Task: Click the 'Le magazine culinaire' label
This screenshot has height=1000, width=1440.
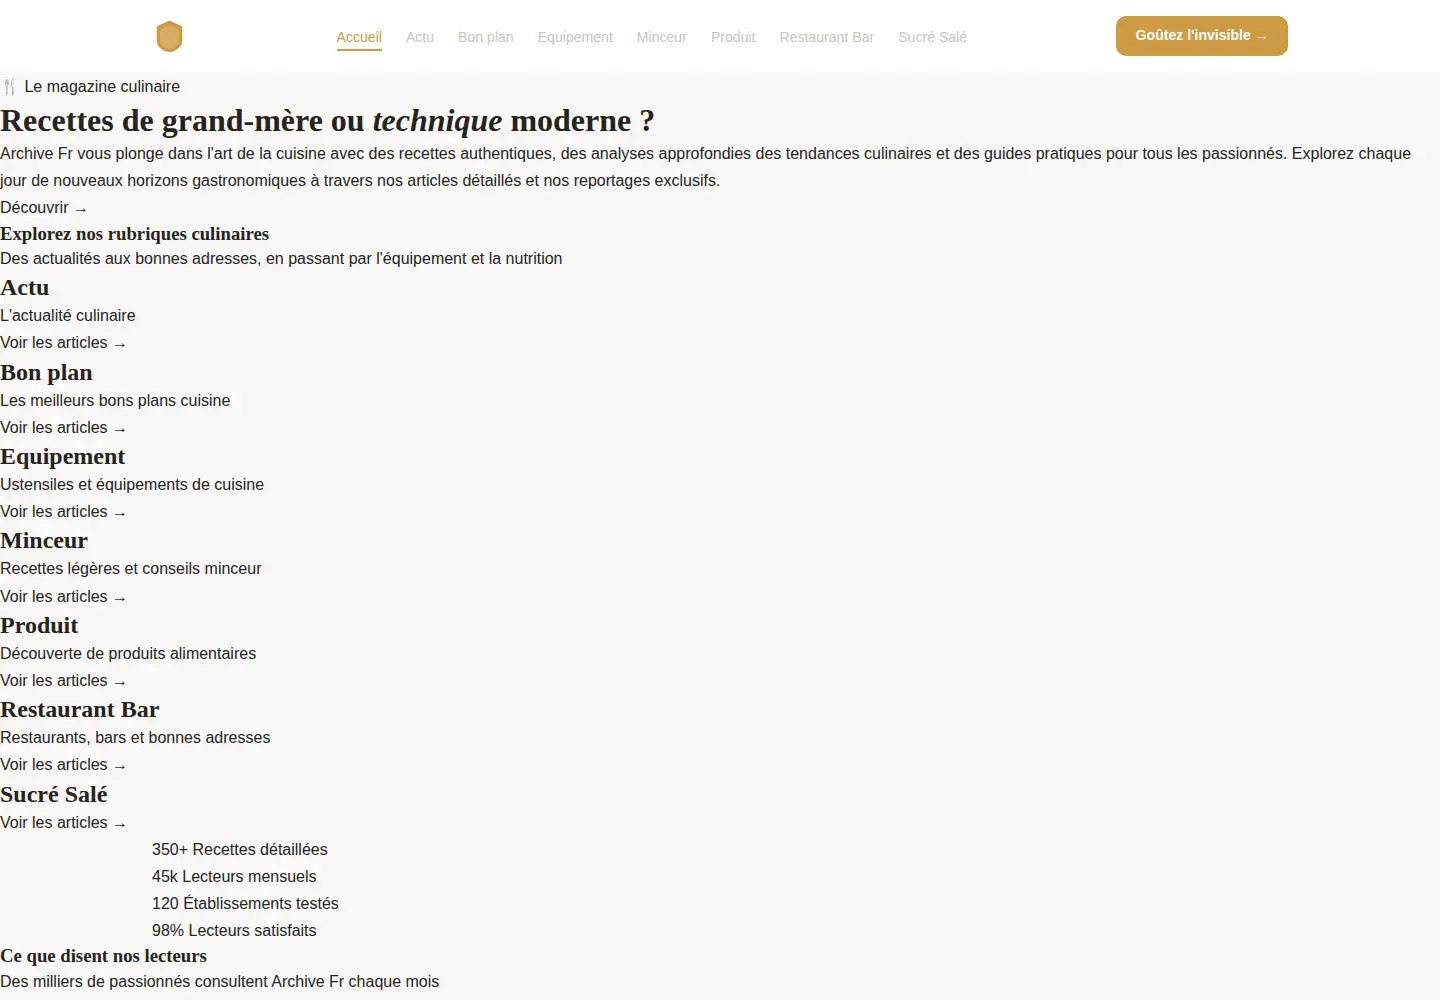Action: tap(102, 87)
